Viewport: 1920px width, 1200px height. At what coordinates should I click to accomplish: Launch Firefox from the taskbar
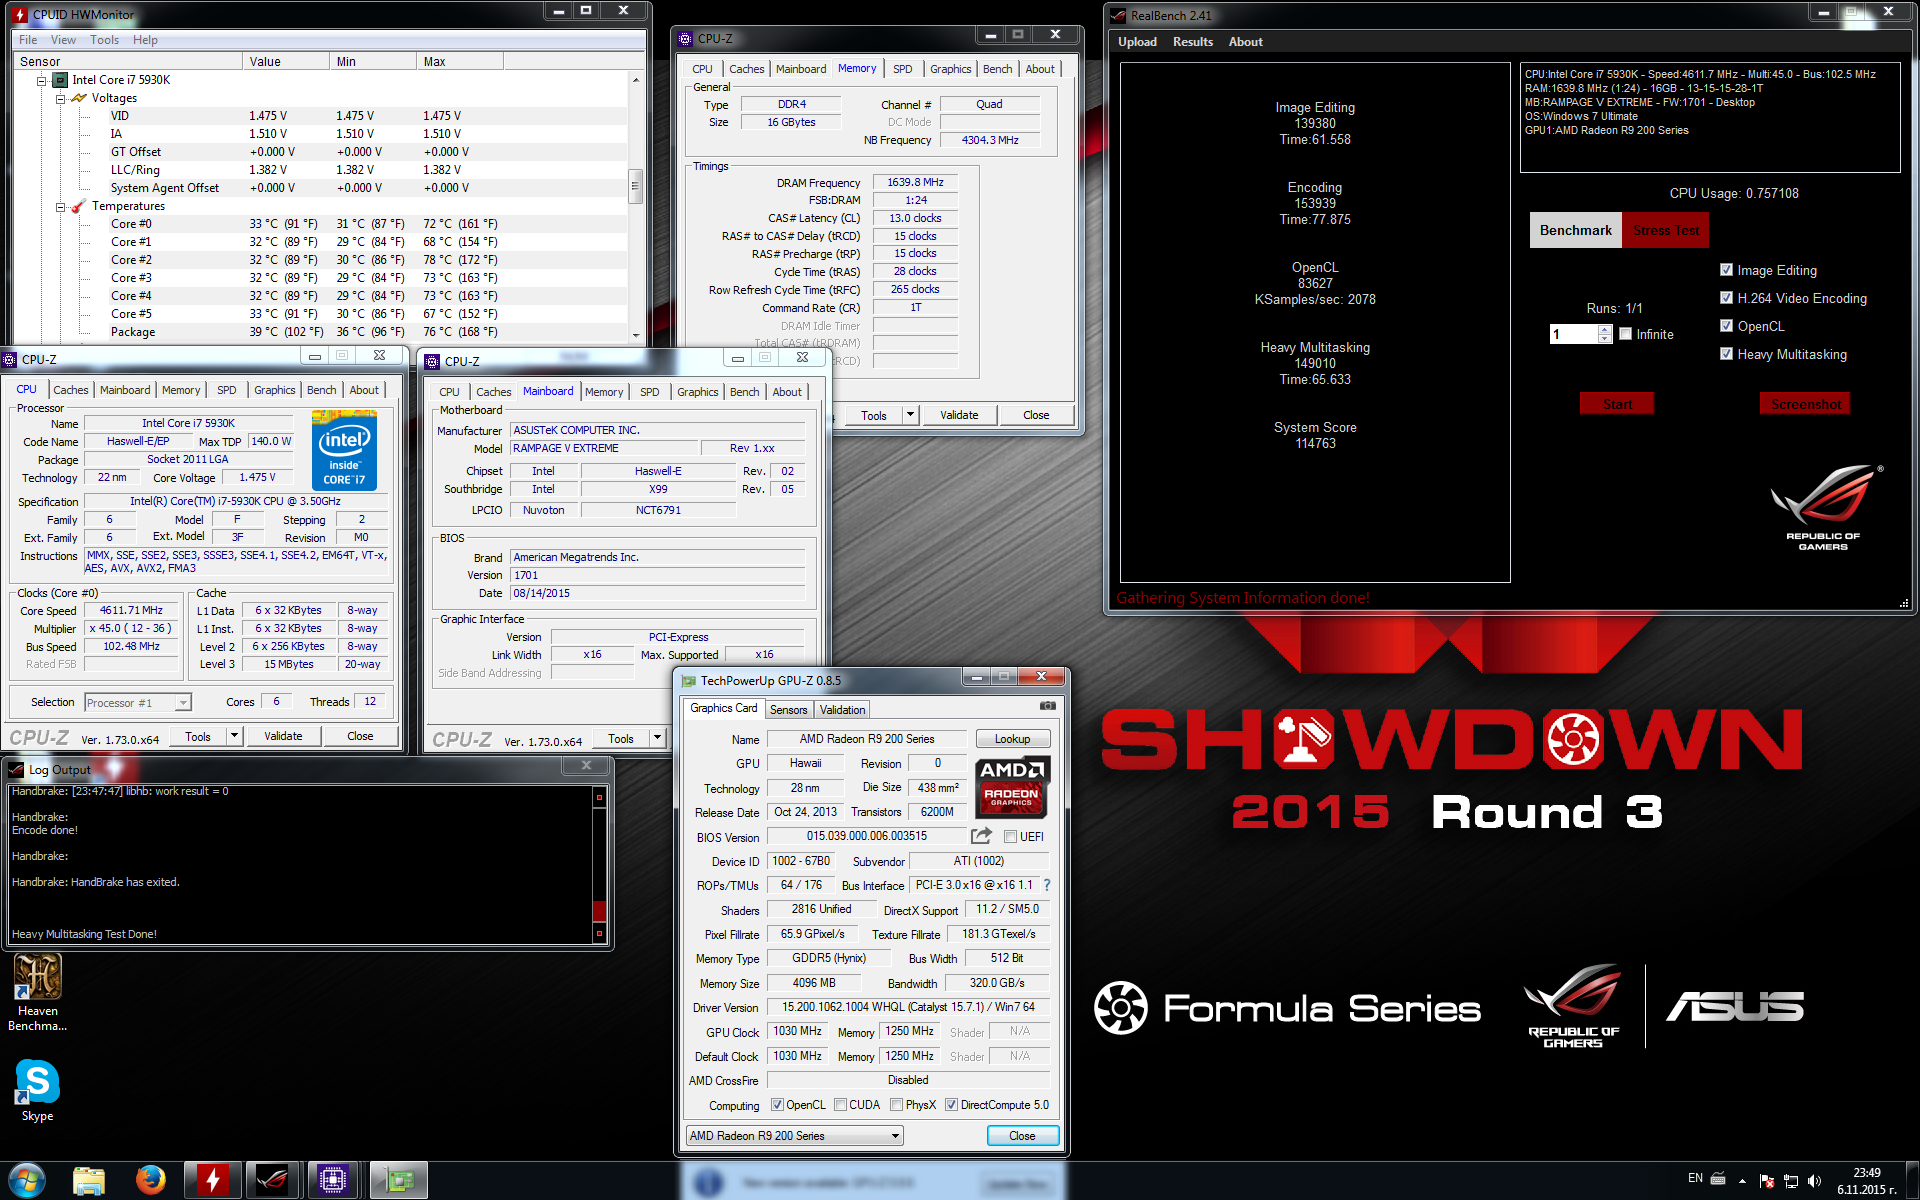click(x=151, y=1181)
